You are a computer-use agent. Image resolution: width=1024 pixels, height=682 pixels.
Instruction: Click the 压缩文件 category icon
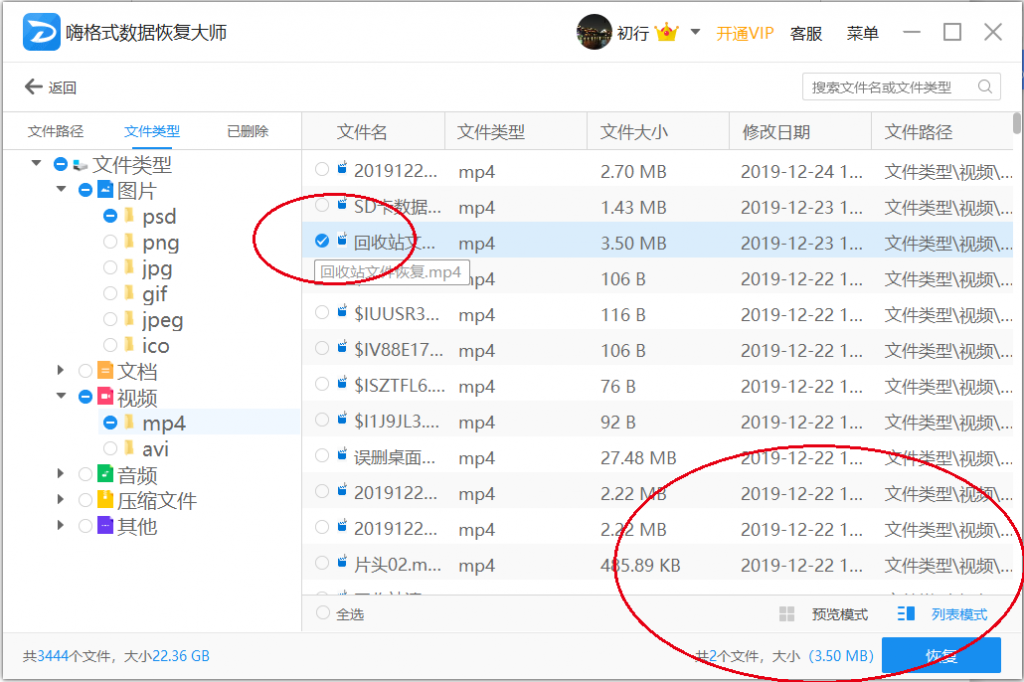pyautogui.click(x=105, y=499)
